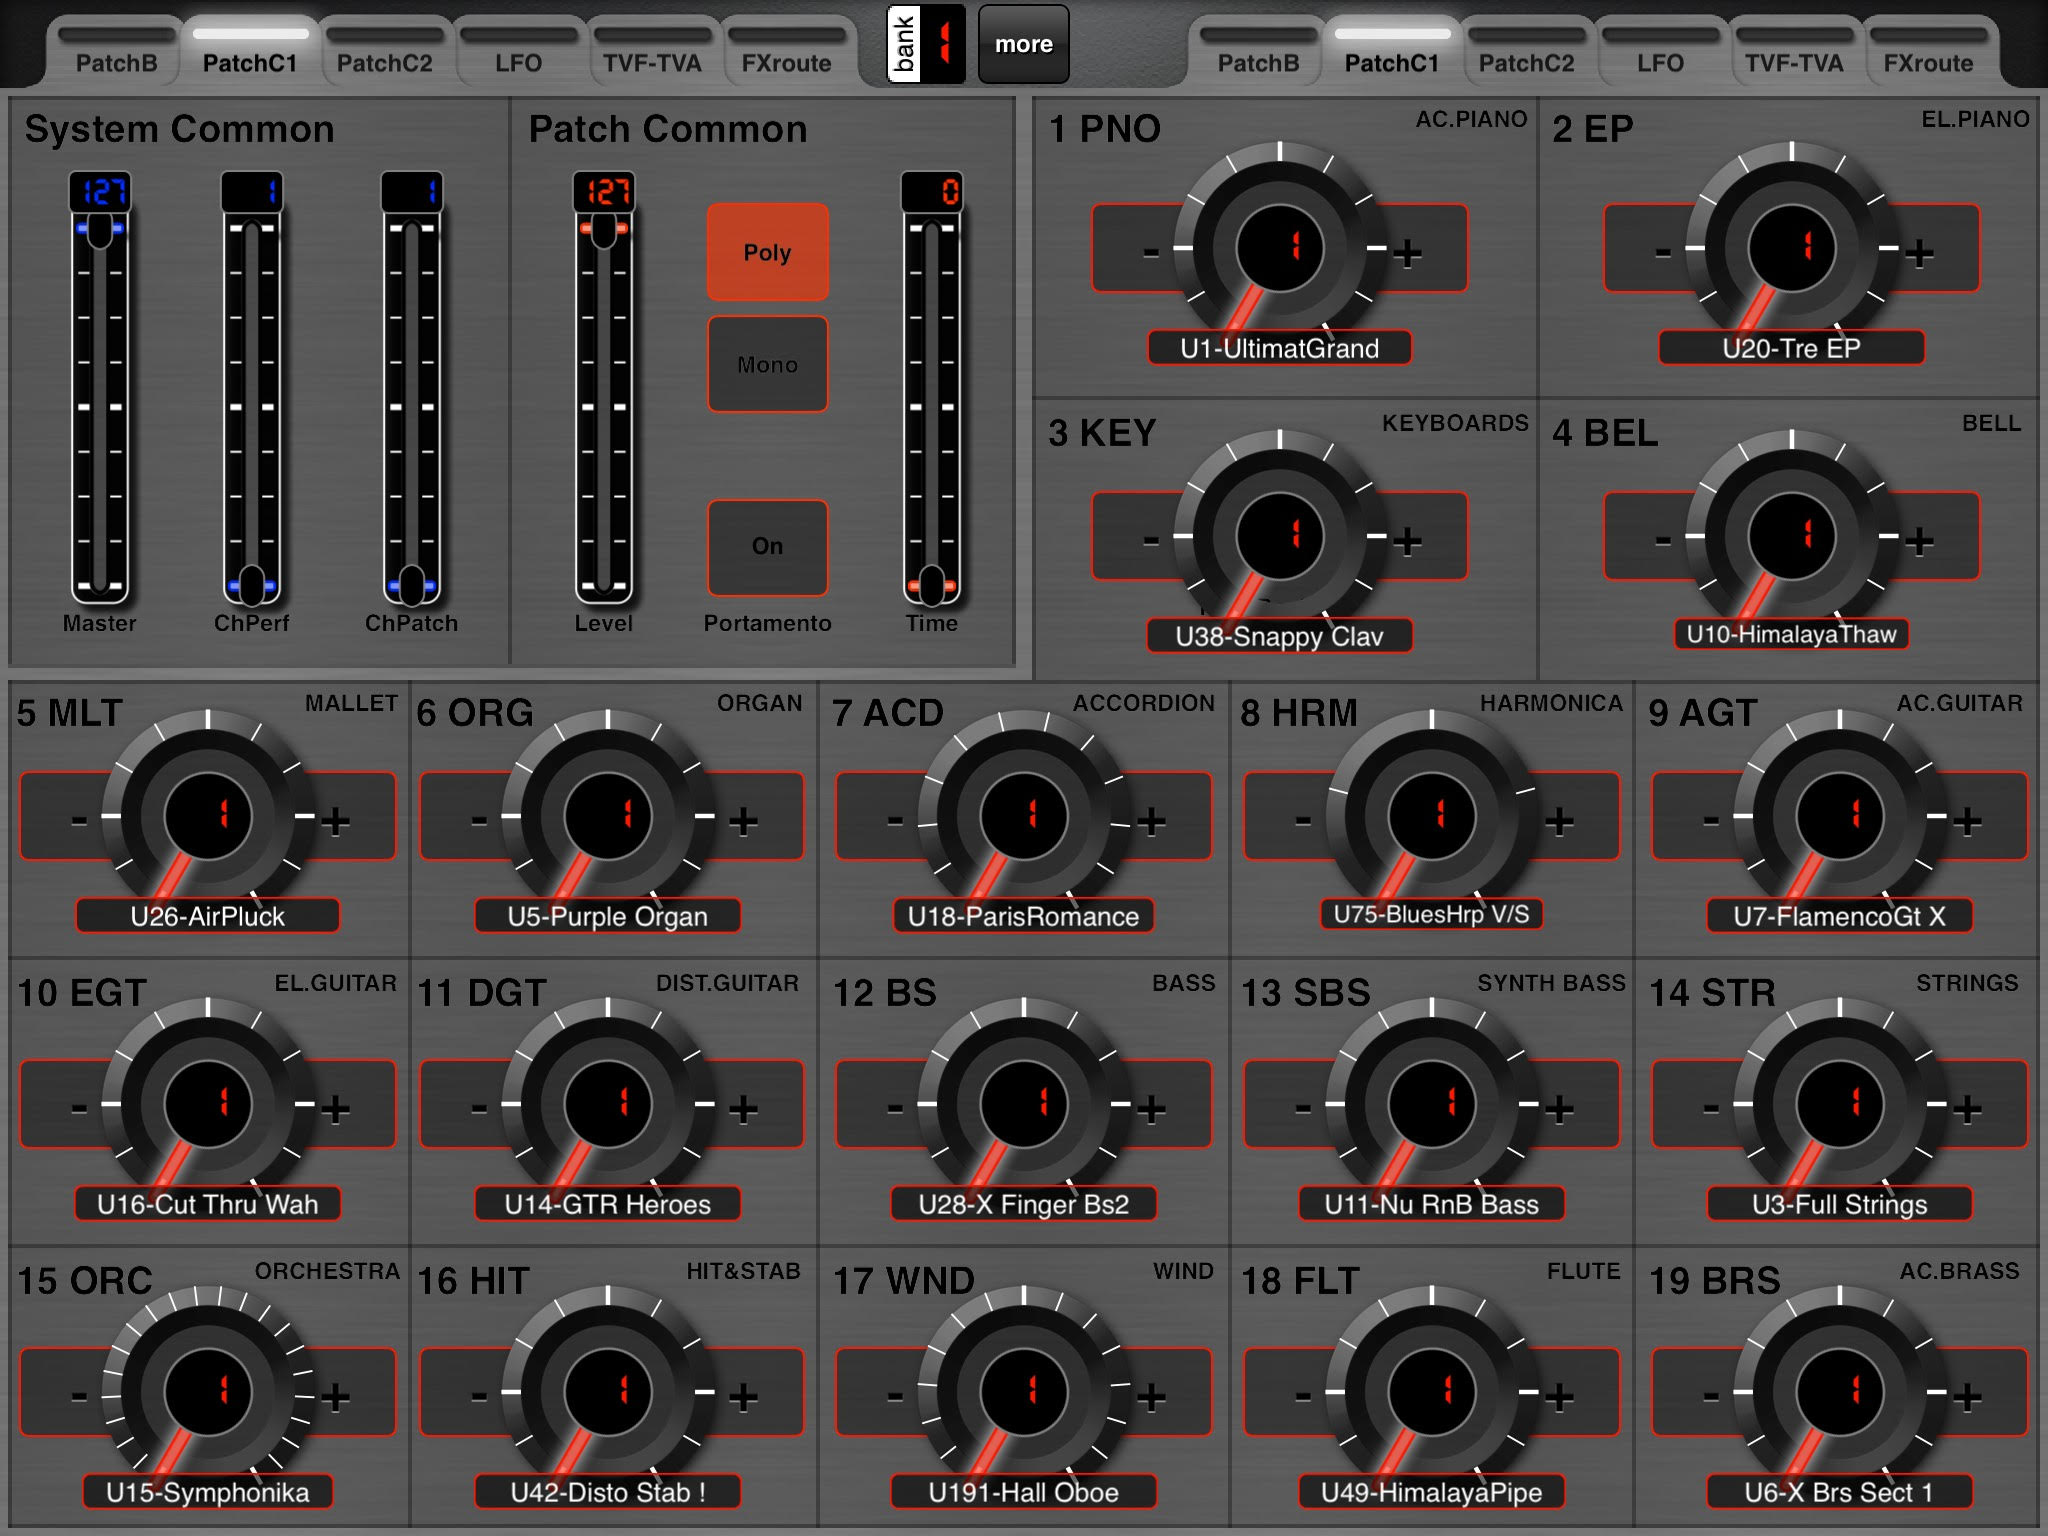Open the U1-UltimatGrand patch name list
Screen dimensions: 2048x1536
pyautogui.click(x=1279, y=348)
